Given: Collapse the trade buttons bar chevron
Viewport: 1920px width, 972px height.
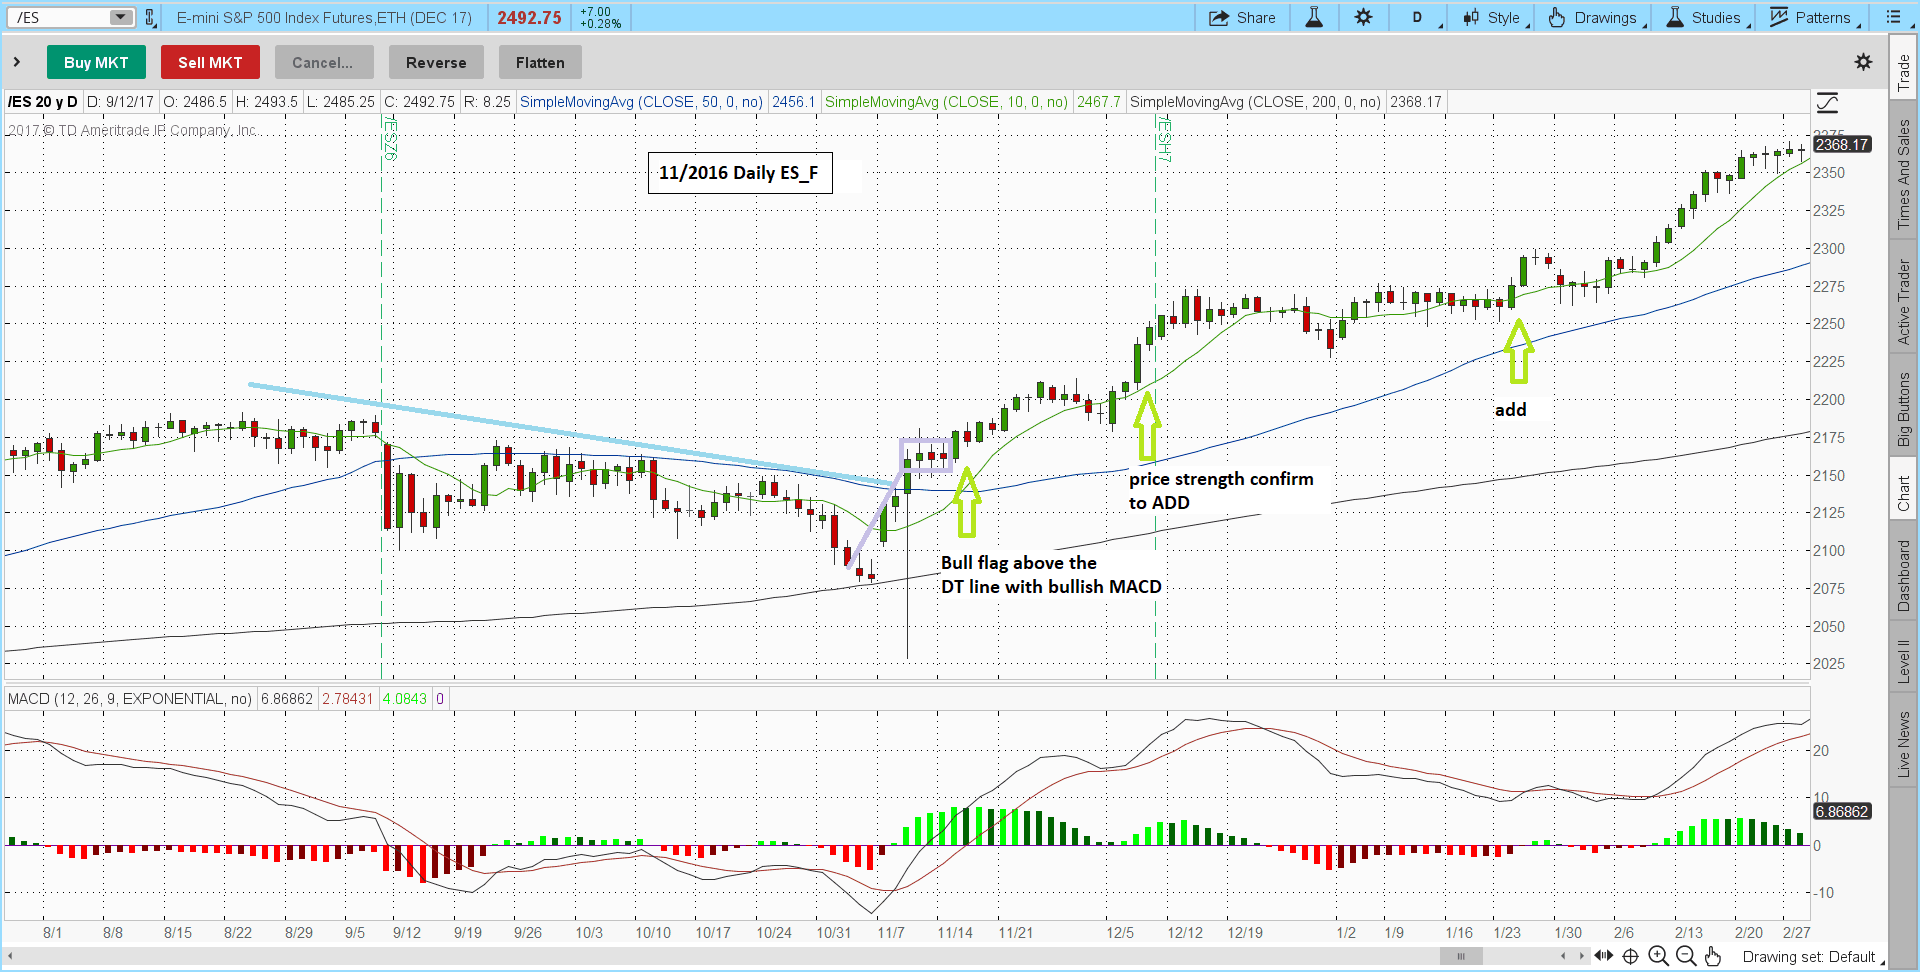Looking at the screenshot, I should point(17,62).
